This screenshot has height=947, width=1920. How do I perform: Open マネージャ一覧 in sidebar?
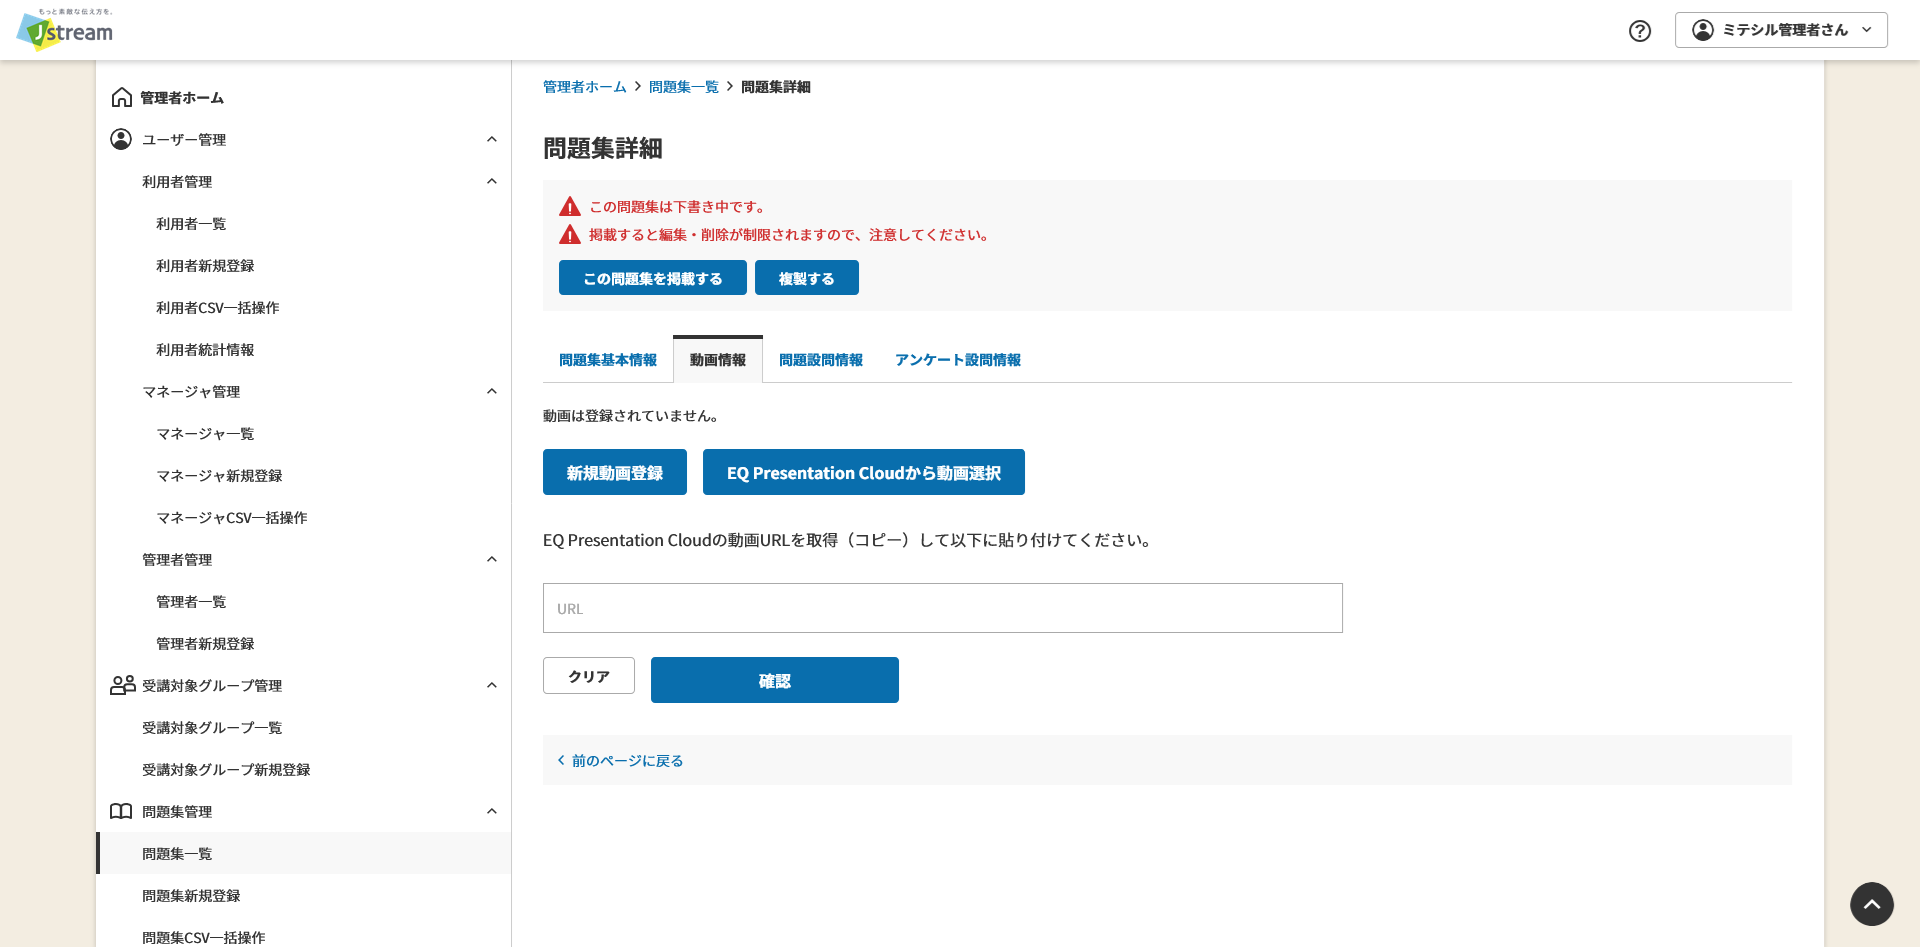[205, 434]
